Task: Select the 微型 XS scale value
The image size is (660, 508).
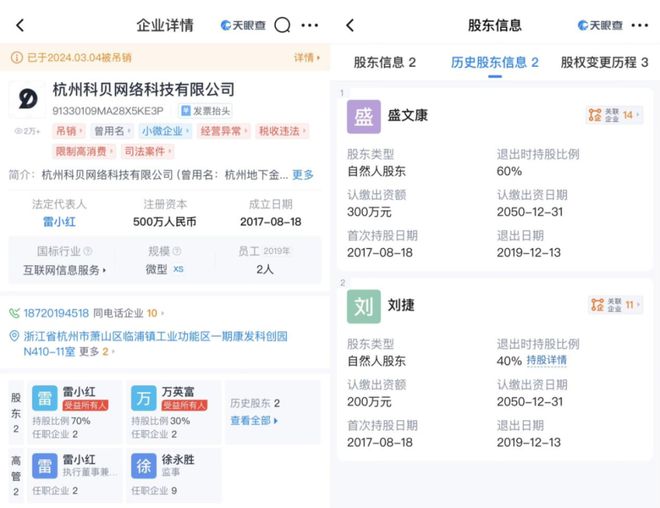Action: click(165, 269)
